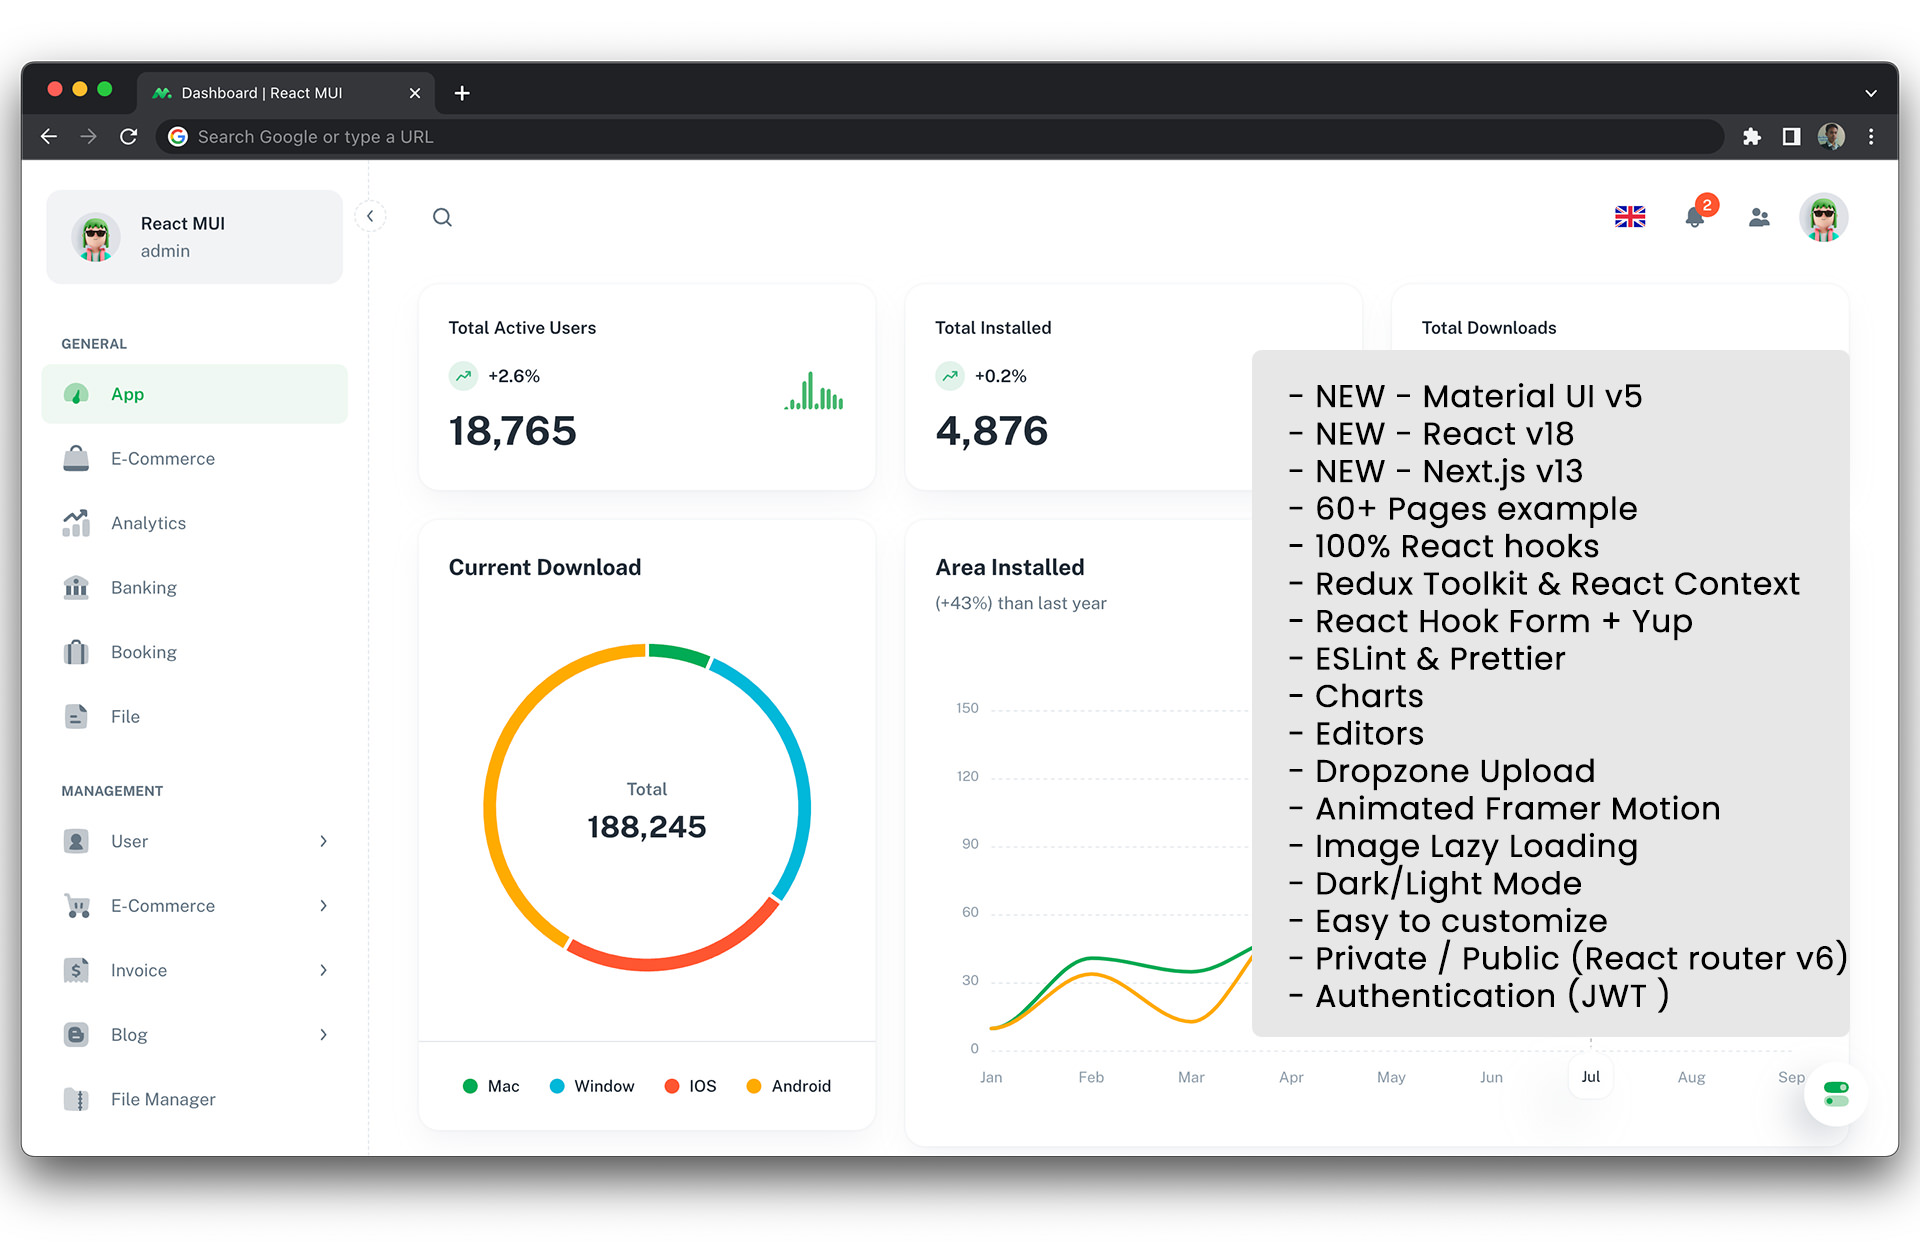Click the Blog icon in sidebar
The height and width of the screenshot is (1248, 1920).
(76, 1034)
